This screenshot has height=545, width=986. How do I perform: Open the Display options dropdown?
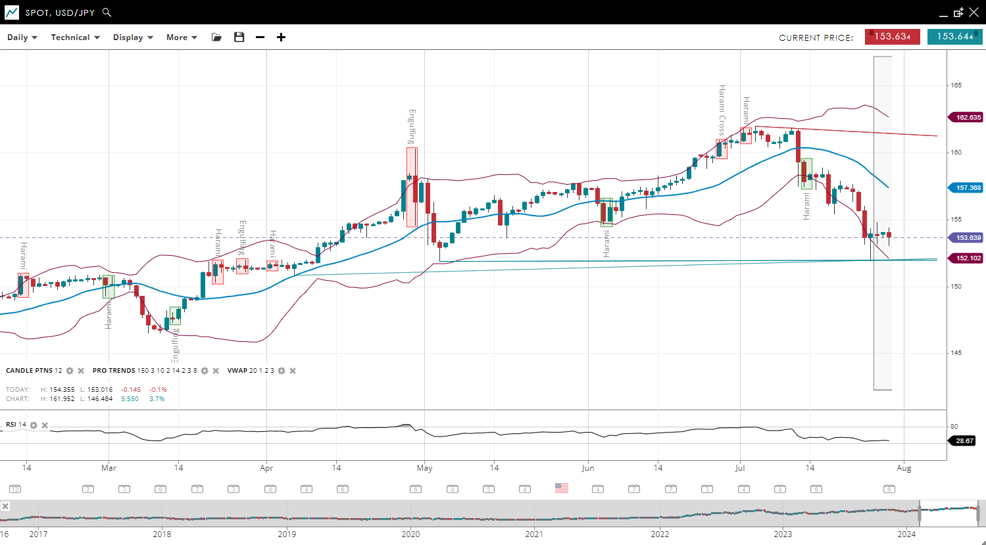132,37
